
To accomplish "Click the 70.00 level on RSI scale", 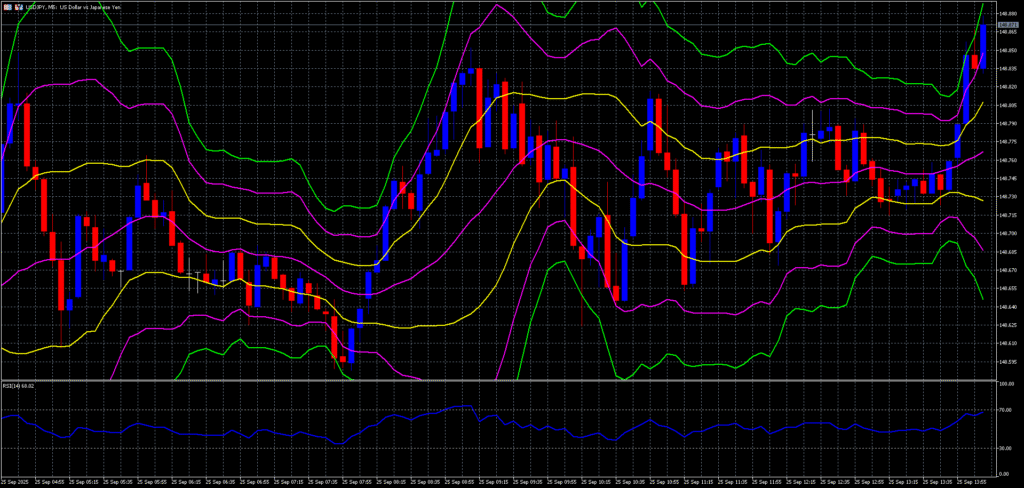I will click(x=1004, y=411).
